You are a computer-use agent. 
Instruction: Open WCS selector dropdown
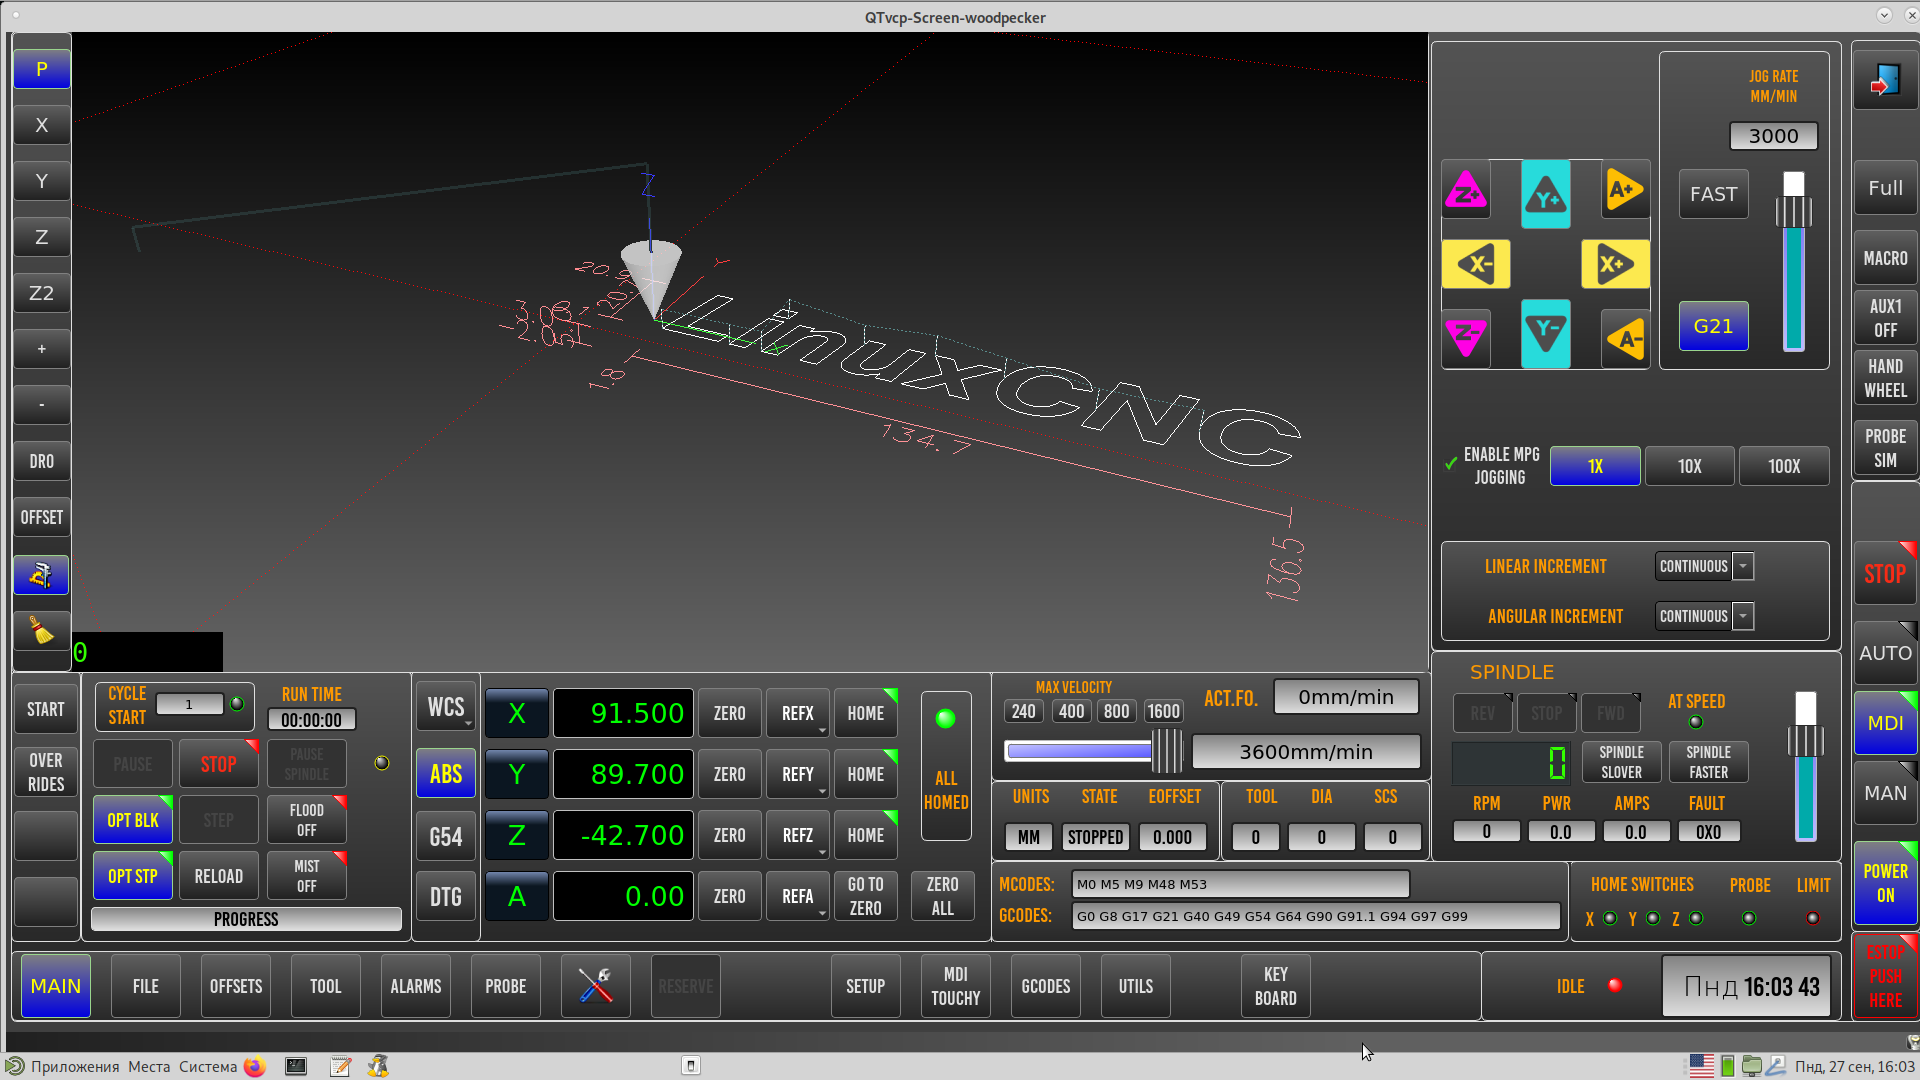coord(446,708)
